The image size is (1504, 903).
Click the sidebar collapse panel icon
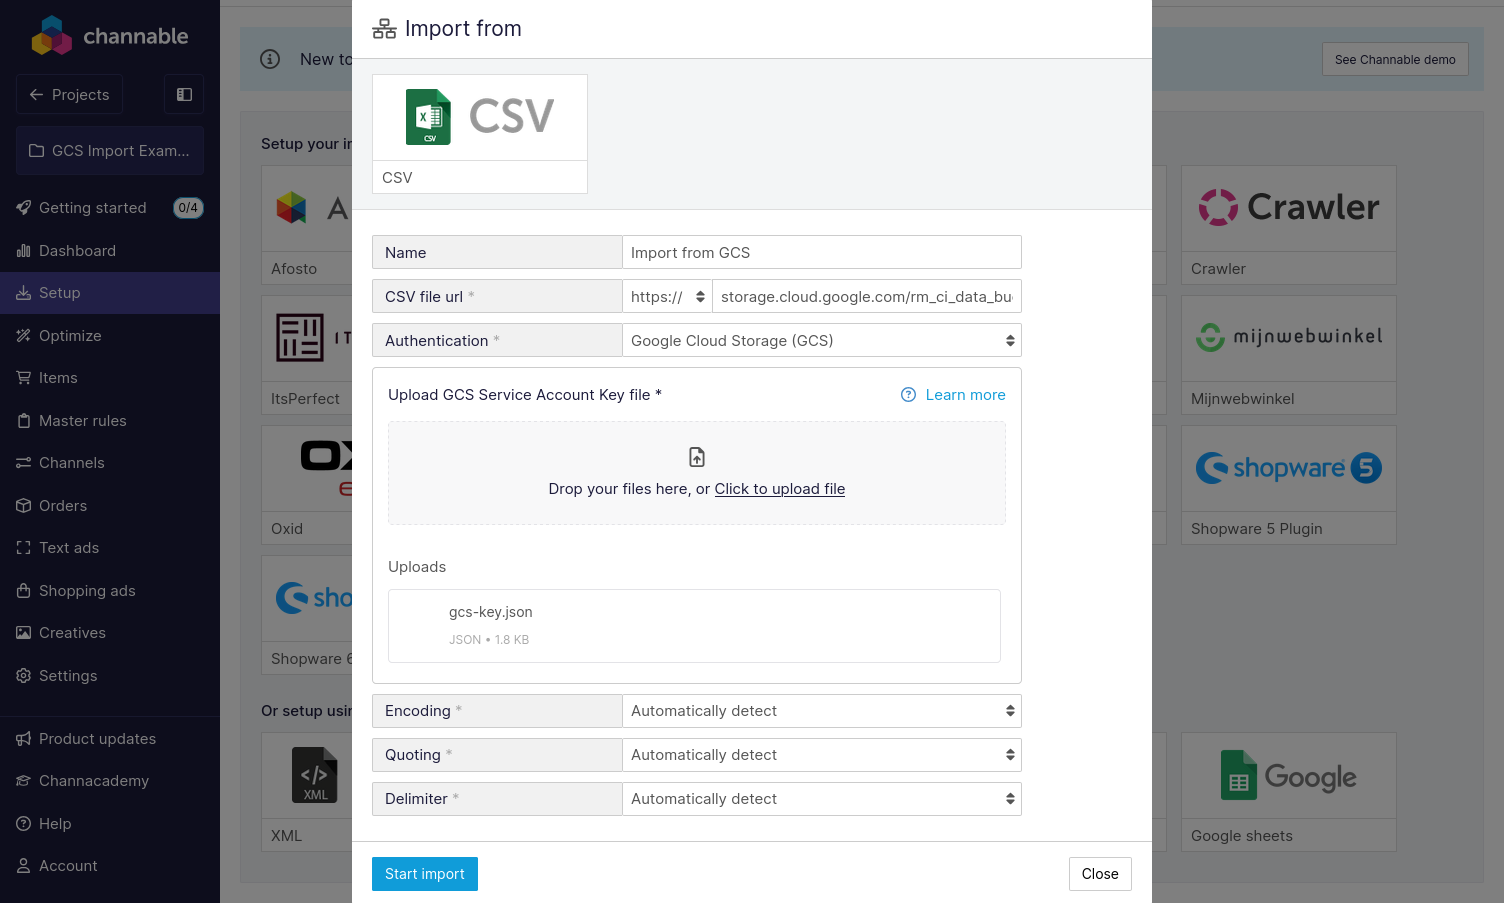pyautogui.click(x=184, y=94)
